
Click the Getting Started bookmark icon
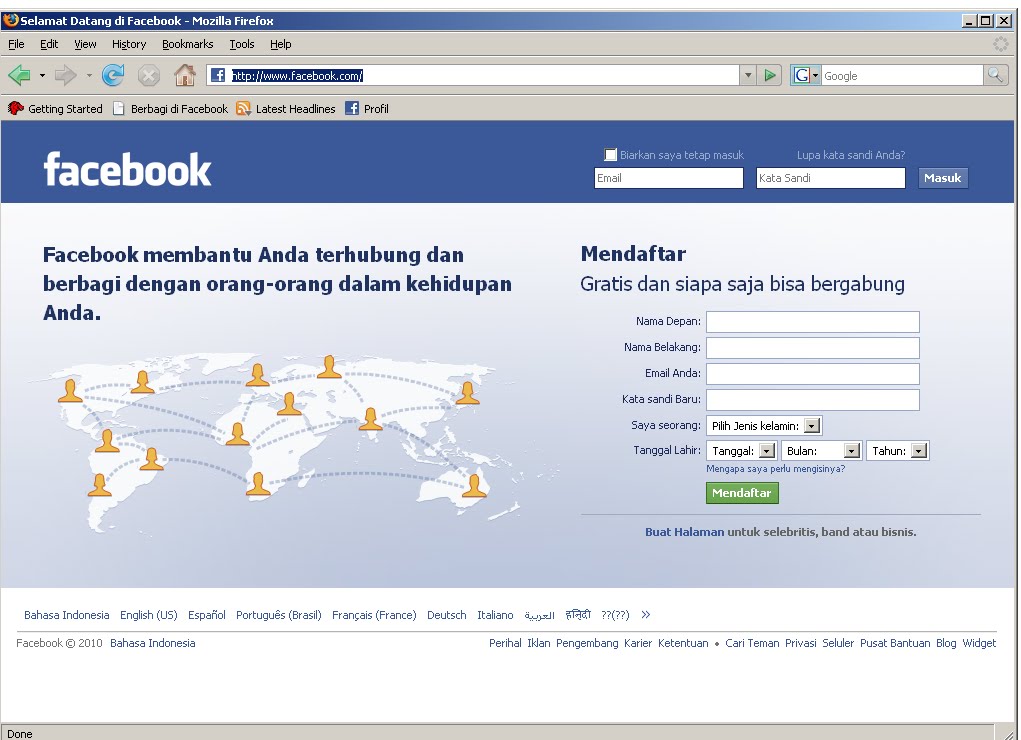(14, 108)
